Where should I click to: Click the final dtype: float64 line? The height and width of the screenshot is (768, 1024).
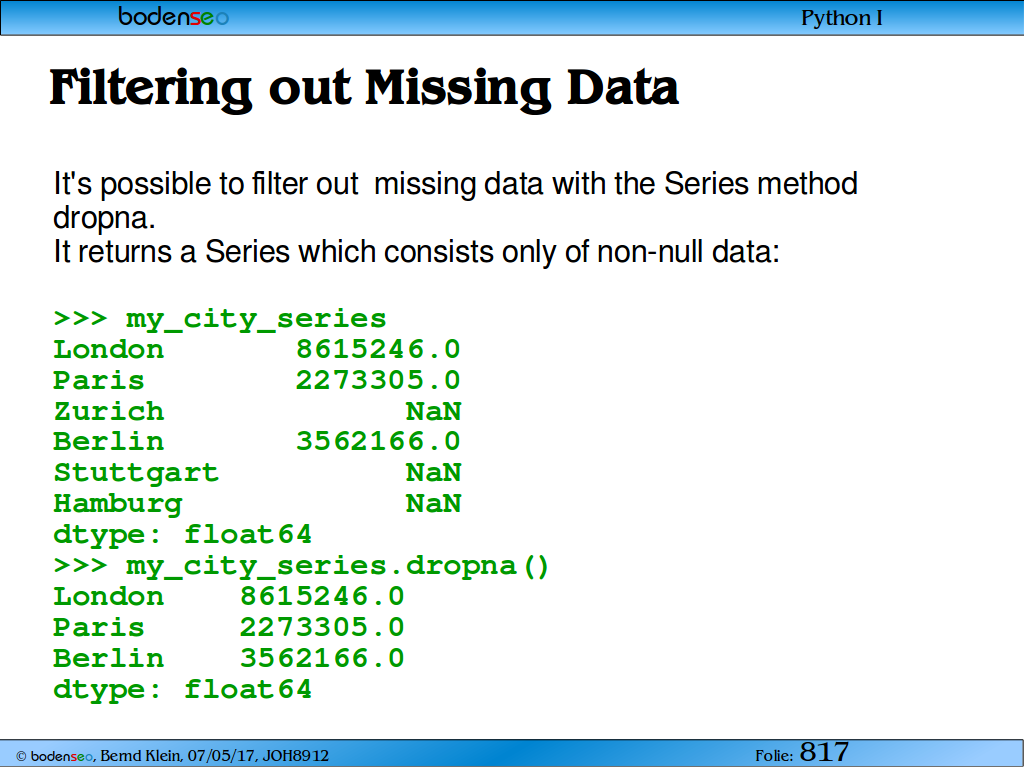point(183,690)
